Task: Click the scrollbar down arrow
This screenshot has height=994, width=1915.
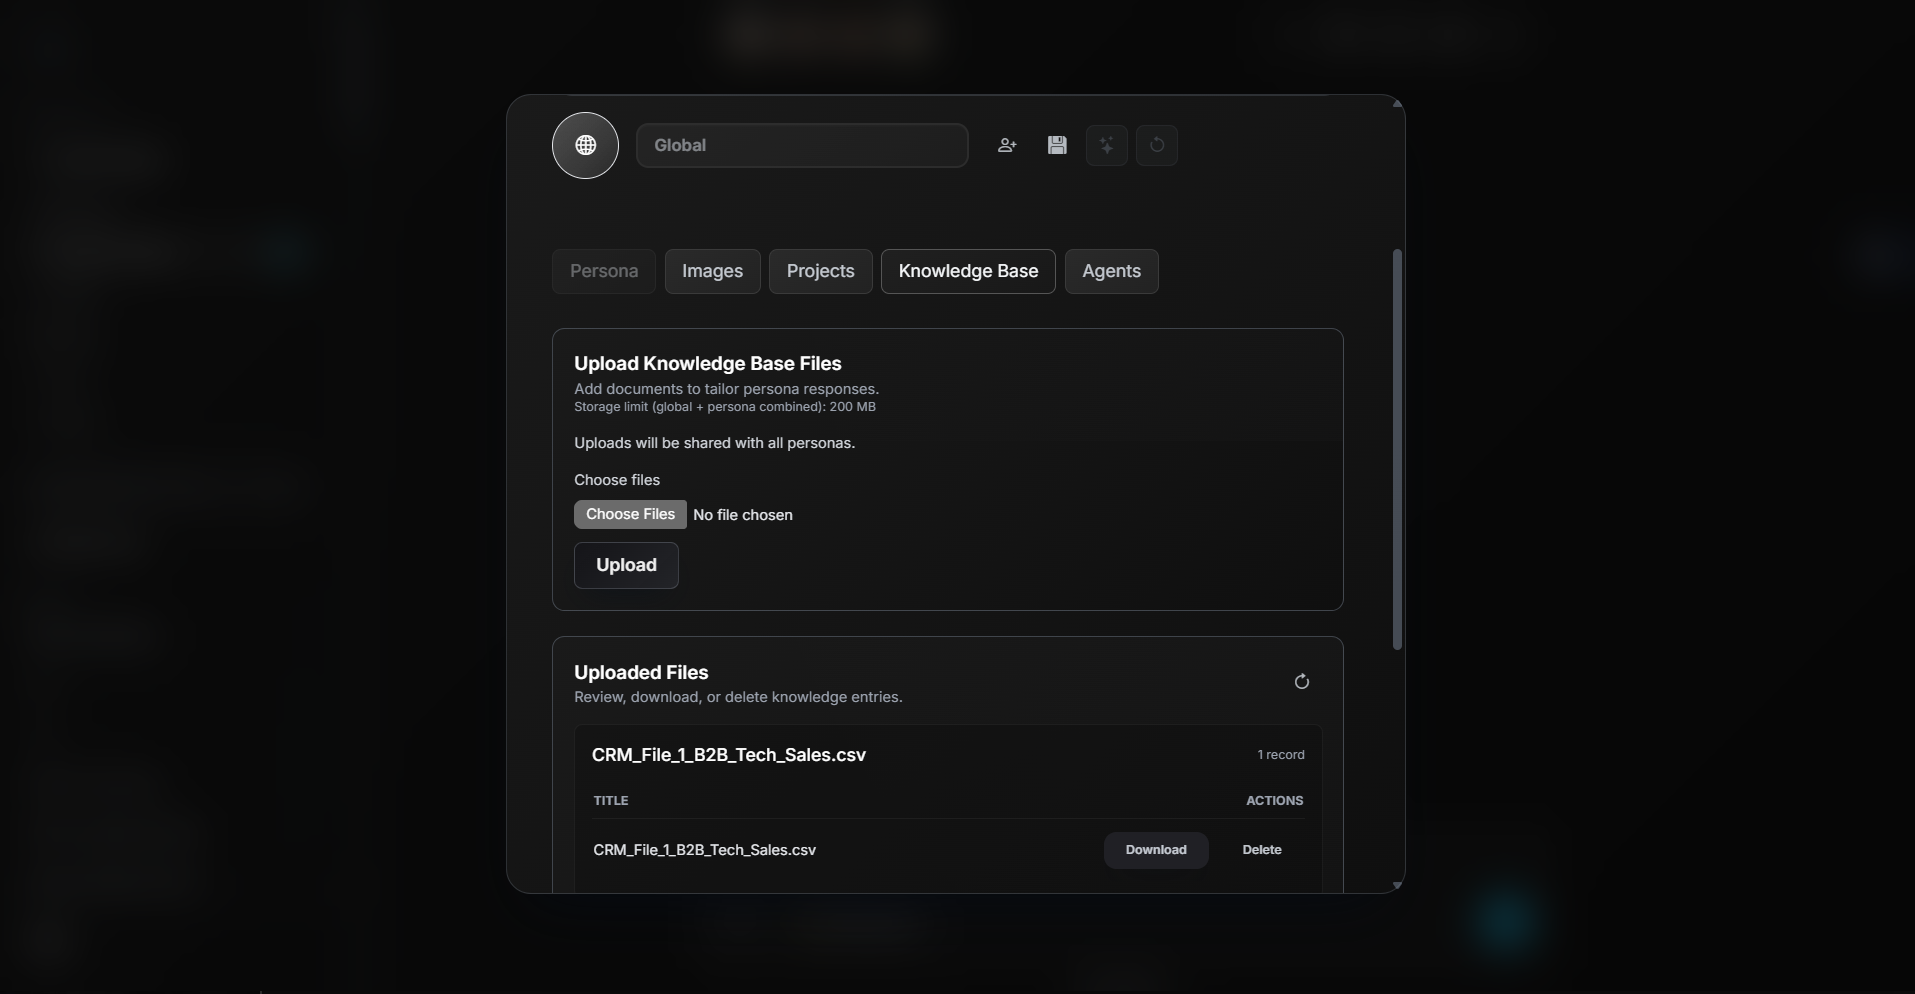Action: click(1397, 885)
